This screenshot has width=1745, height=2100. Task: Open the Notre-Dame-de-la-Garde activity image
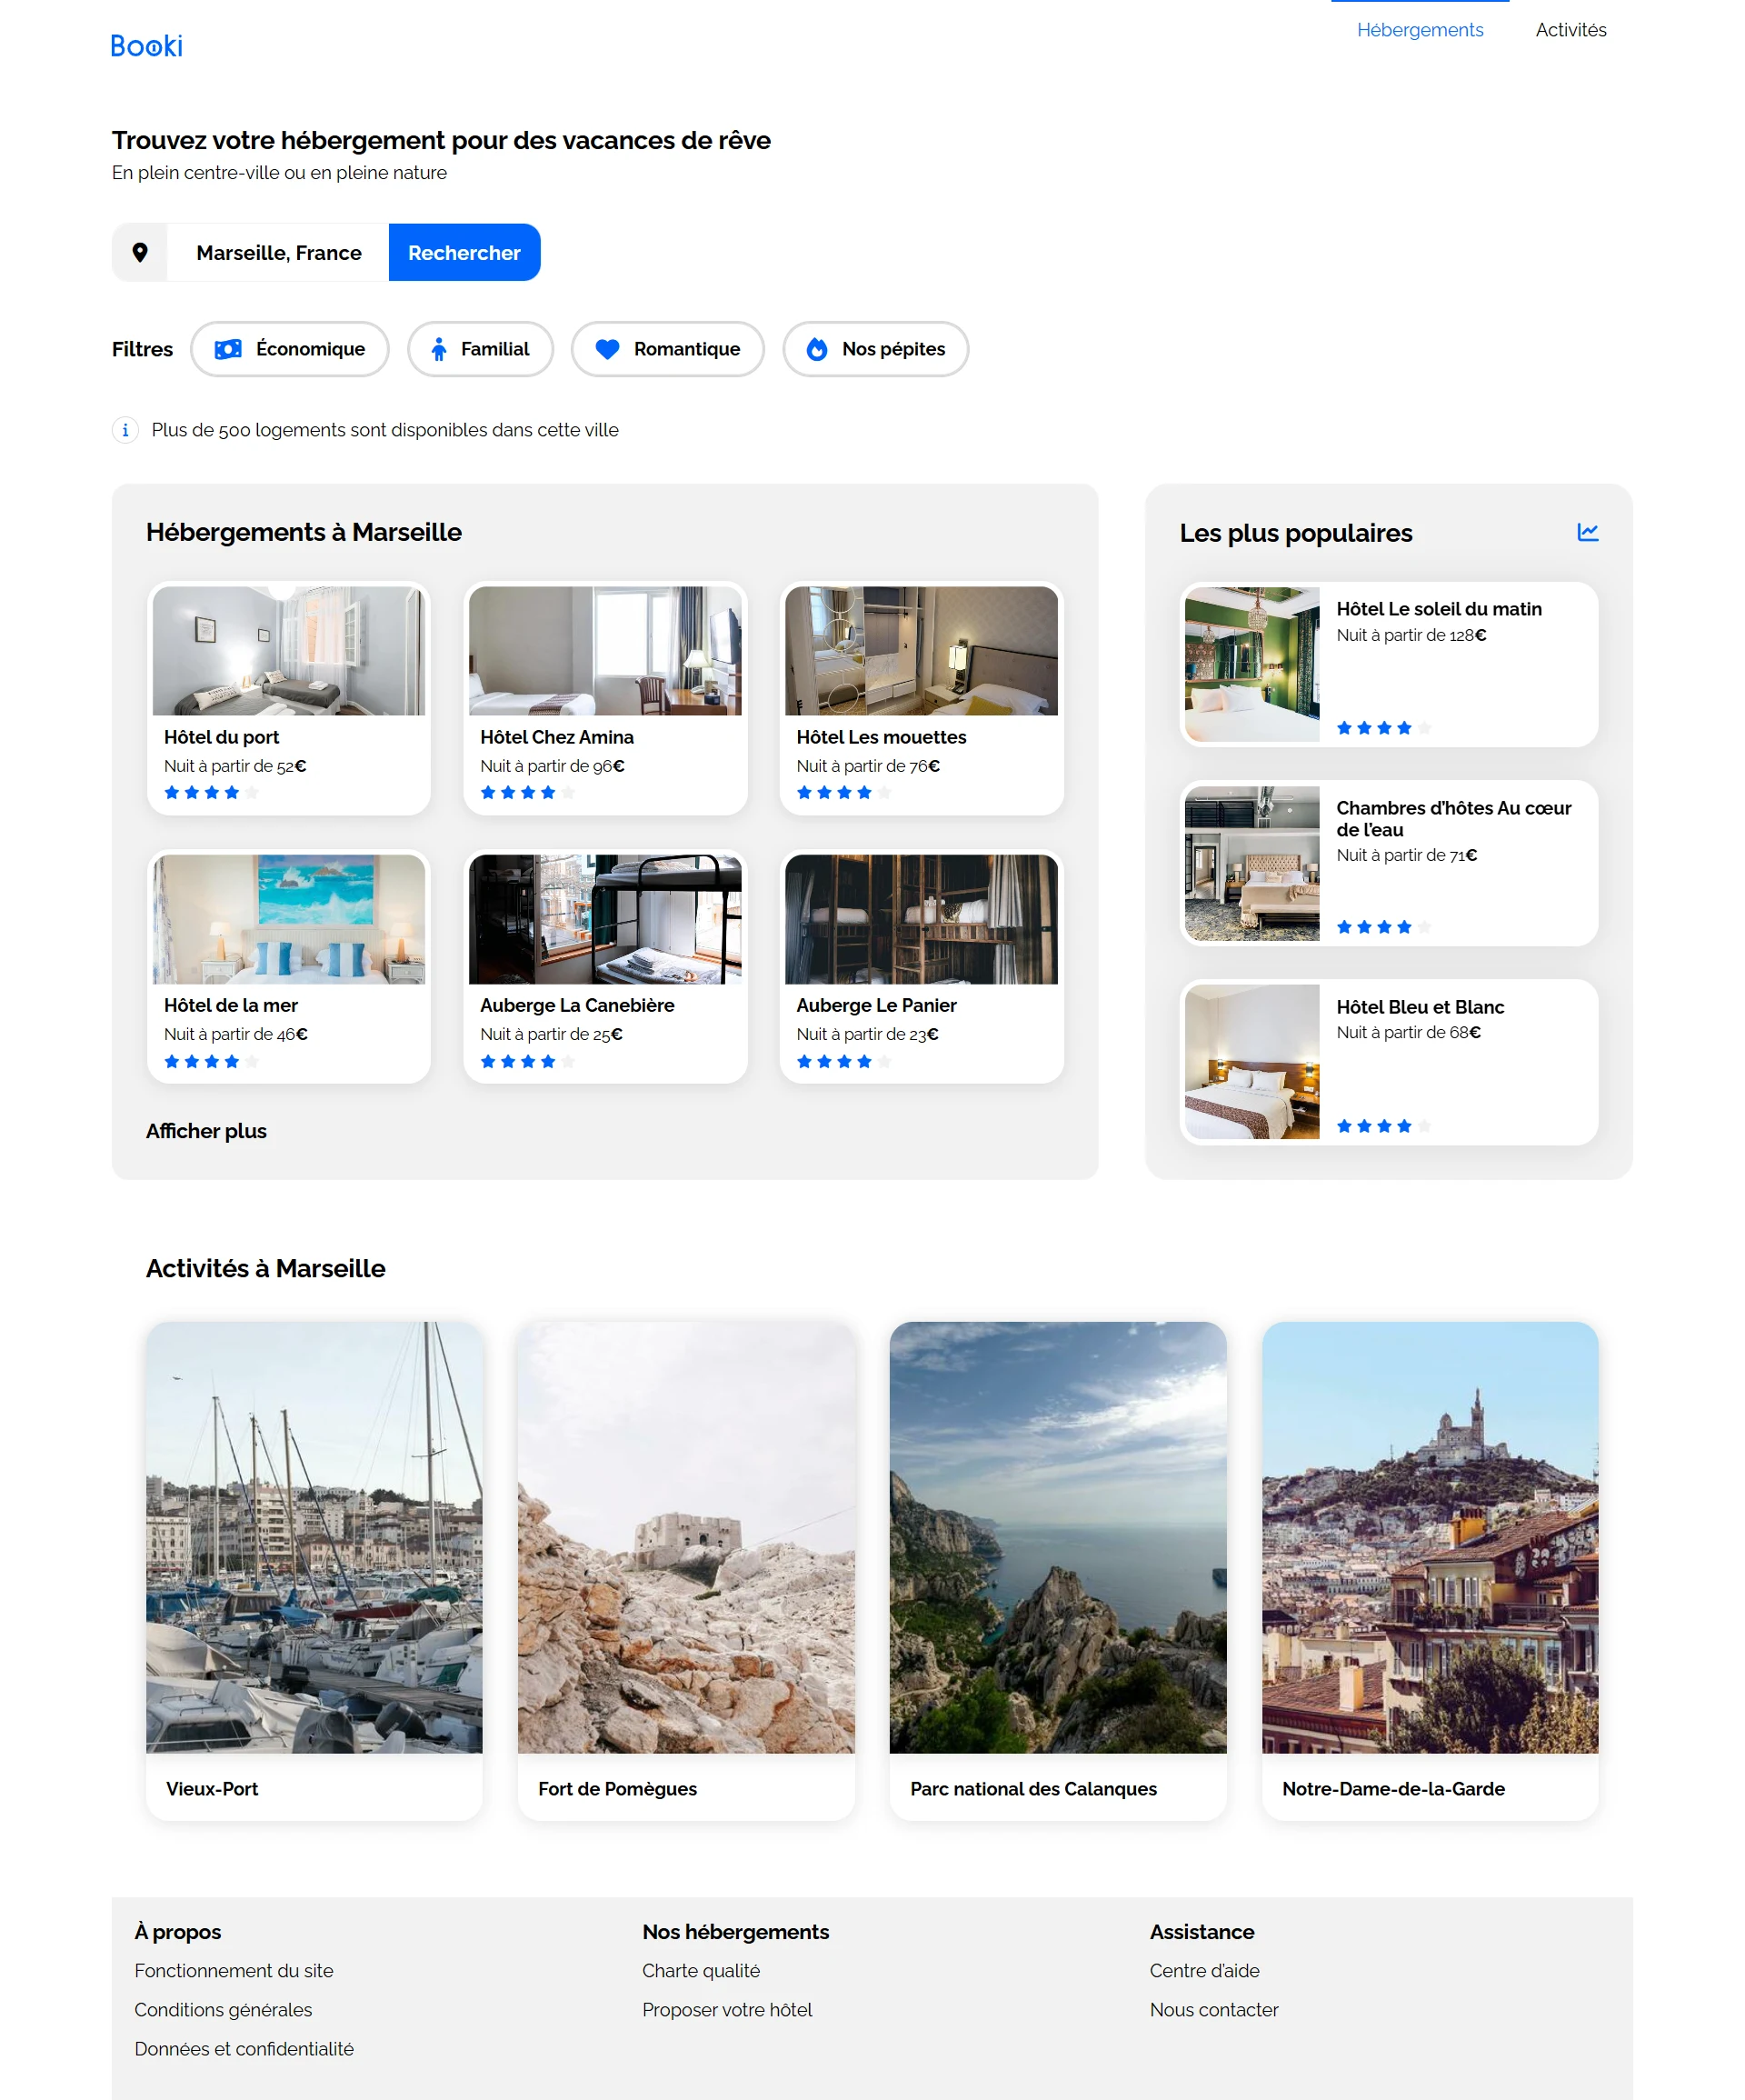1430,1537
